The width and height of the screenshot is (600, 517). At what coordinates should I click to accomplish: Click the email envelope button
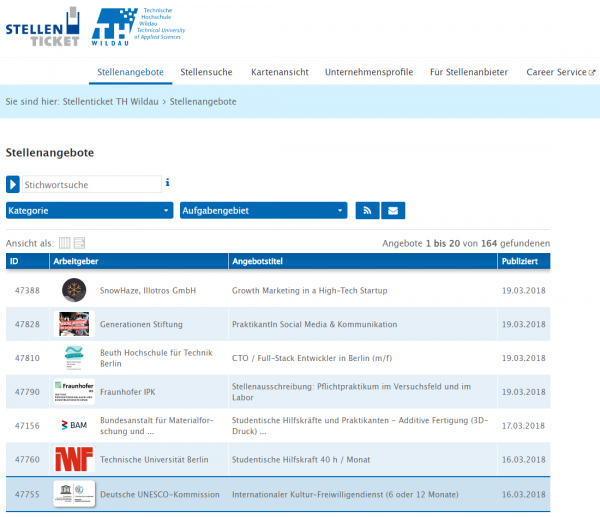pyautogui.click(x=393, y=210)
